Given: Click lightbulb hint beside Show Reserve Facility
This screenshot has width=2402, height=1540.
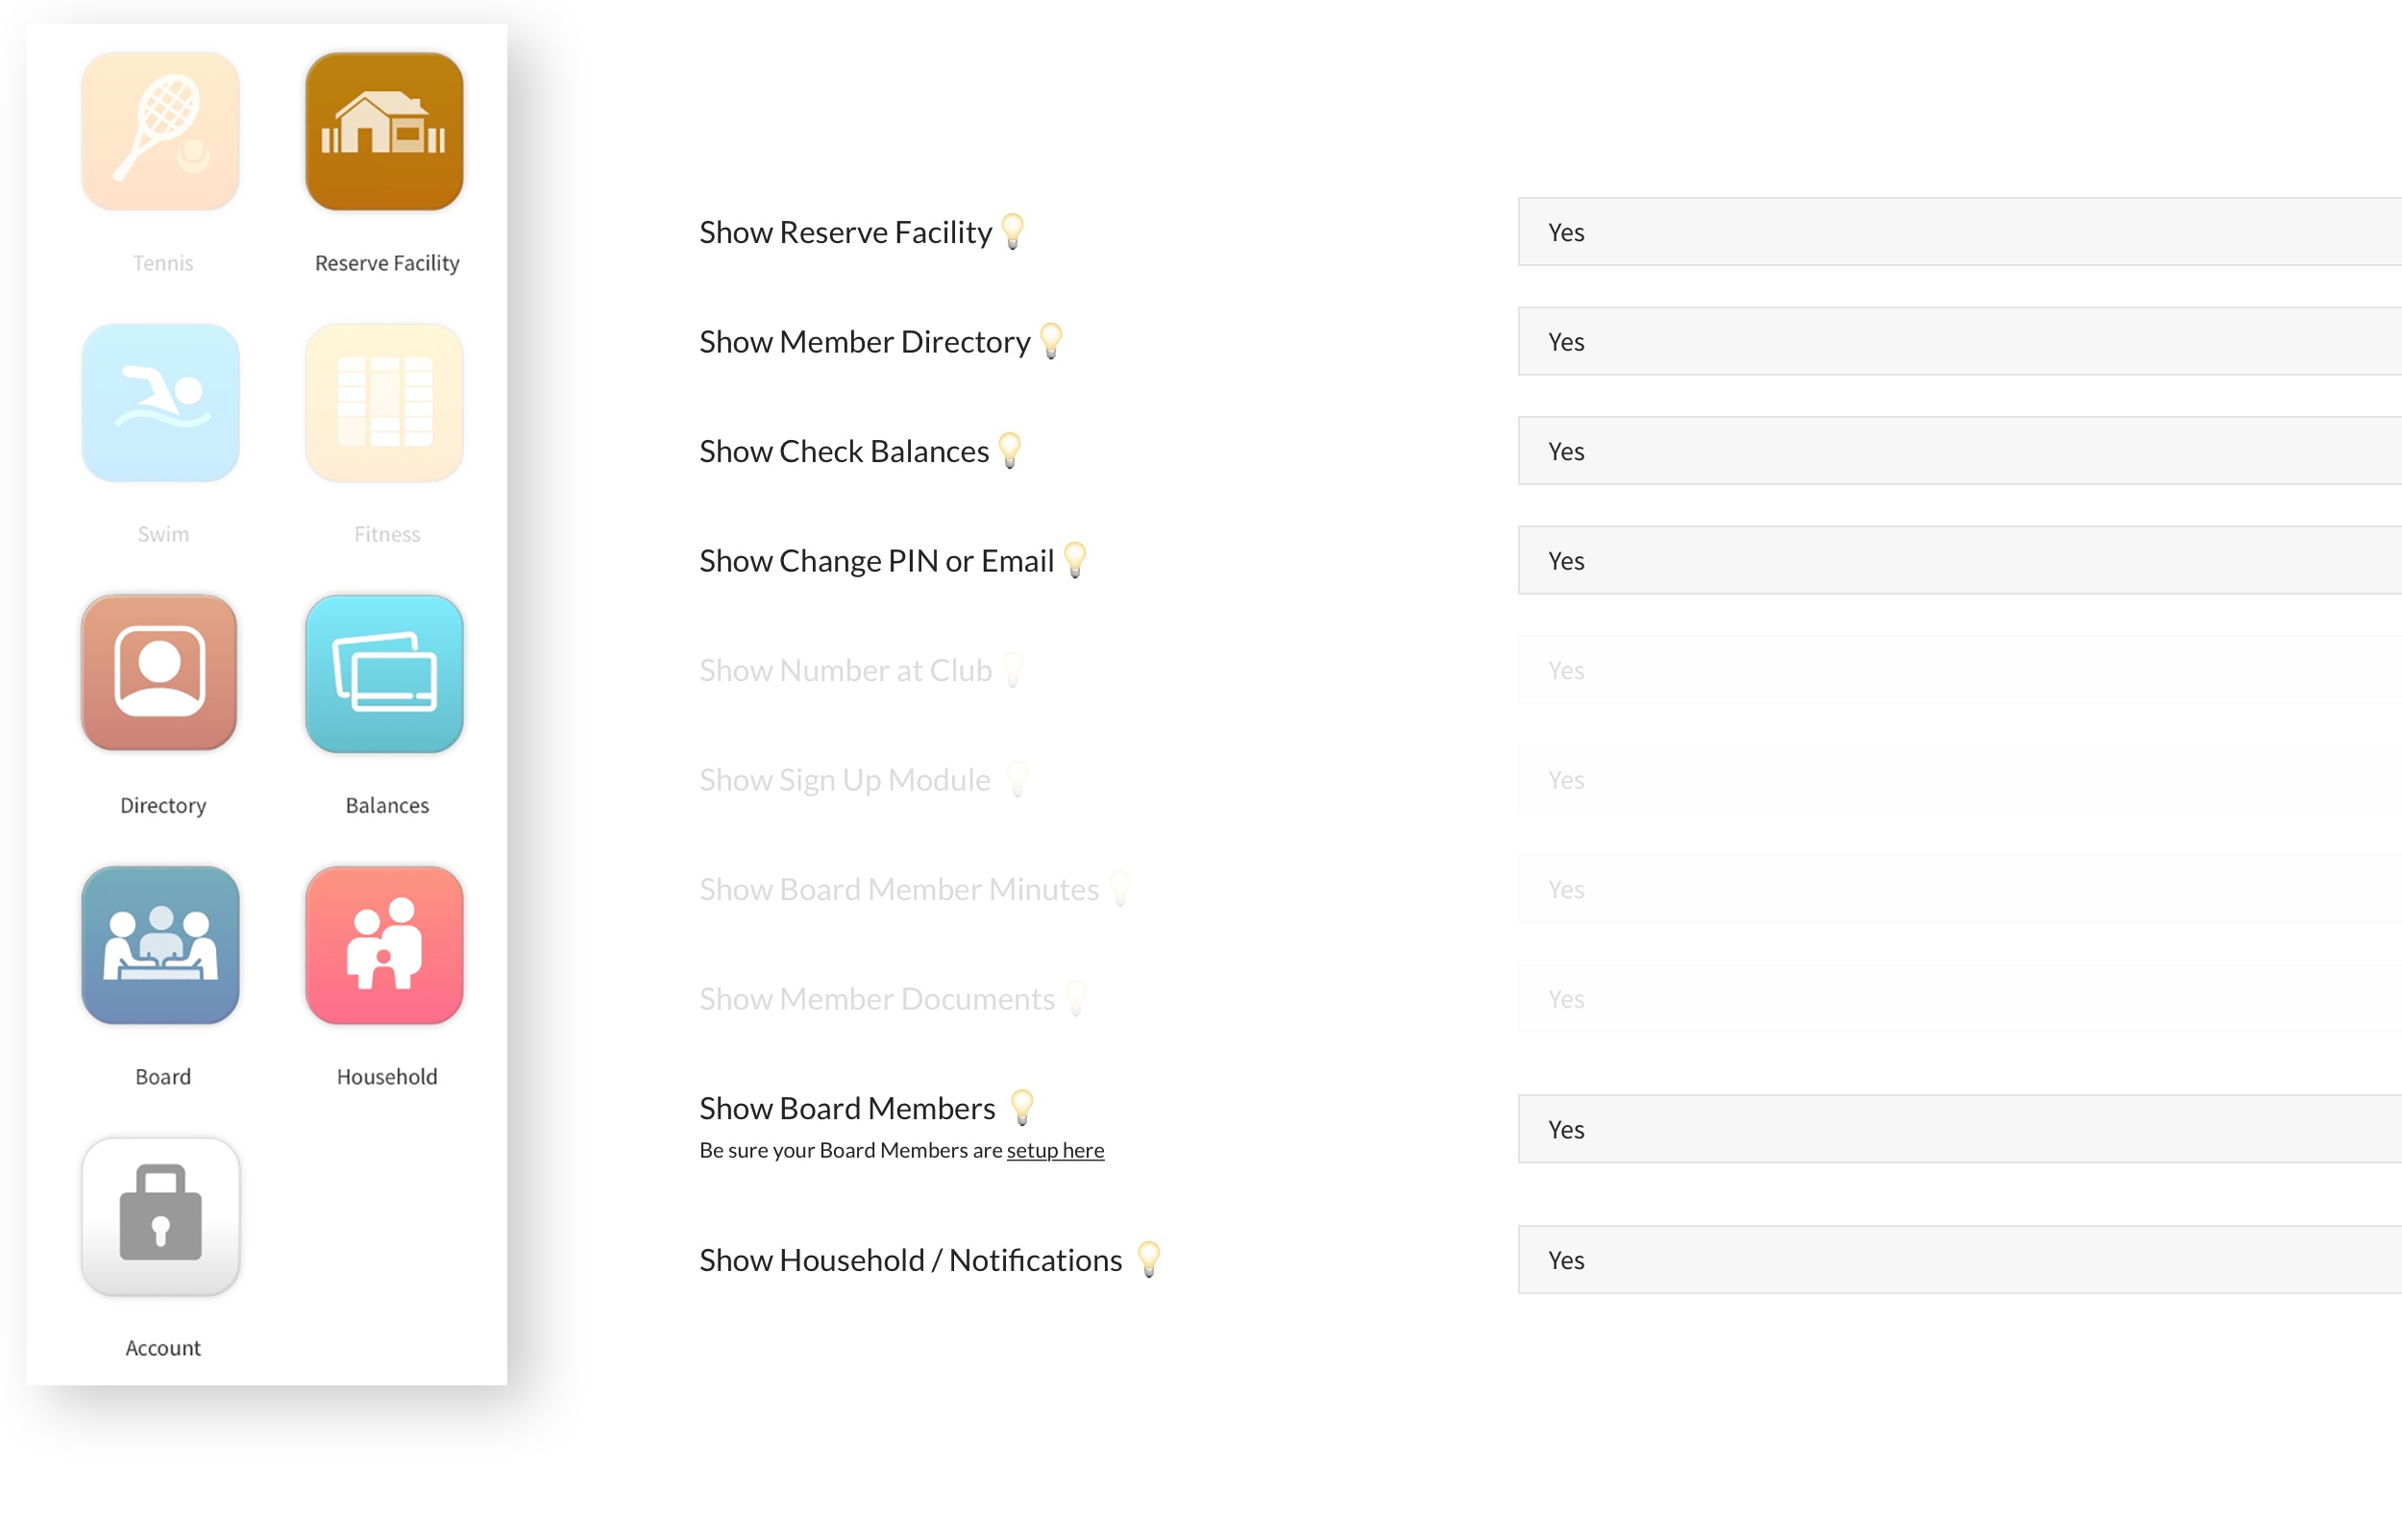Looking at the screenshot, I should click(1013, 231).
